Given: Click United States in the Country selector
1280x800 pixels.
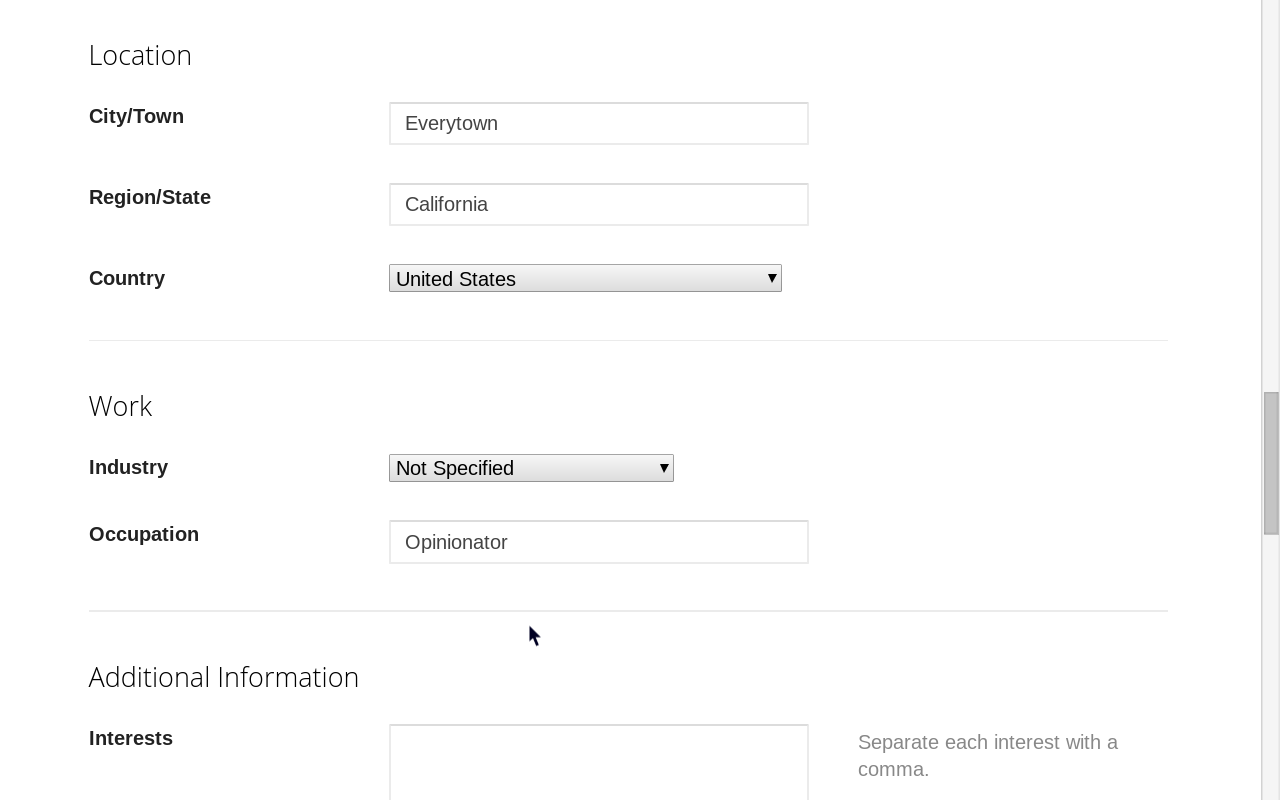Looking at the screenshot, I should point(456,279).
